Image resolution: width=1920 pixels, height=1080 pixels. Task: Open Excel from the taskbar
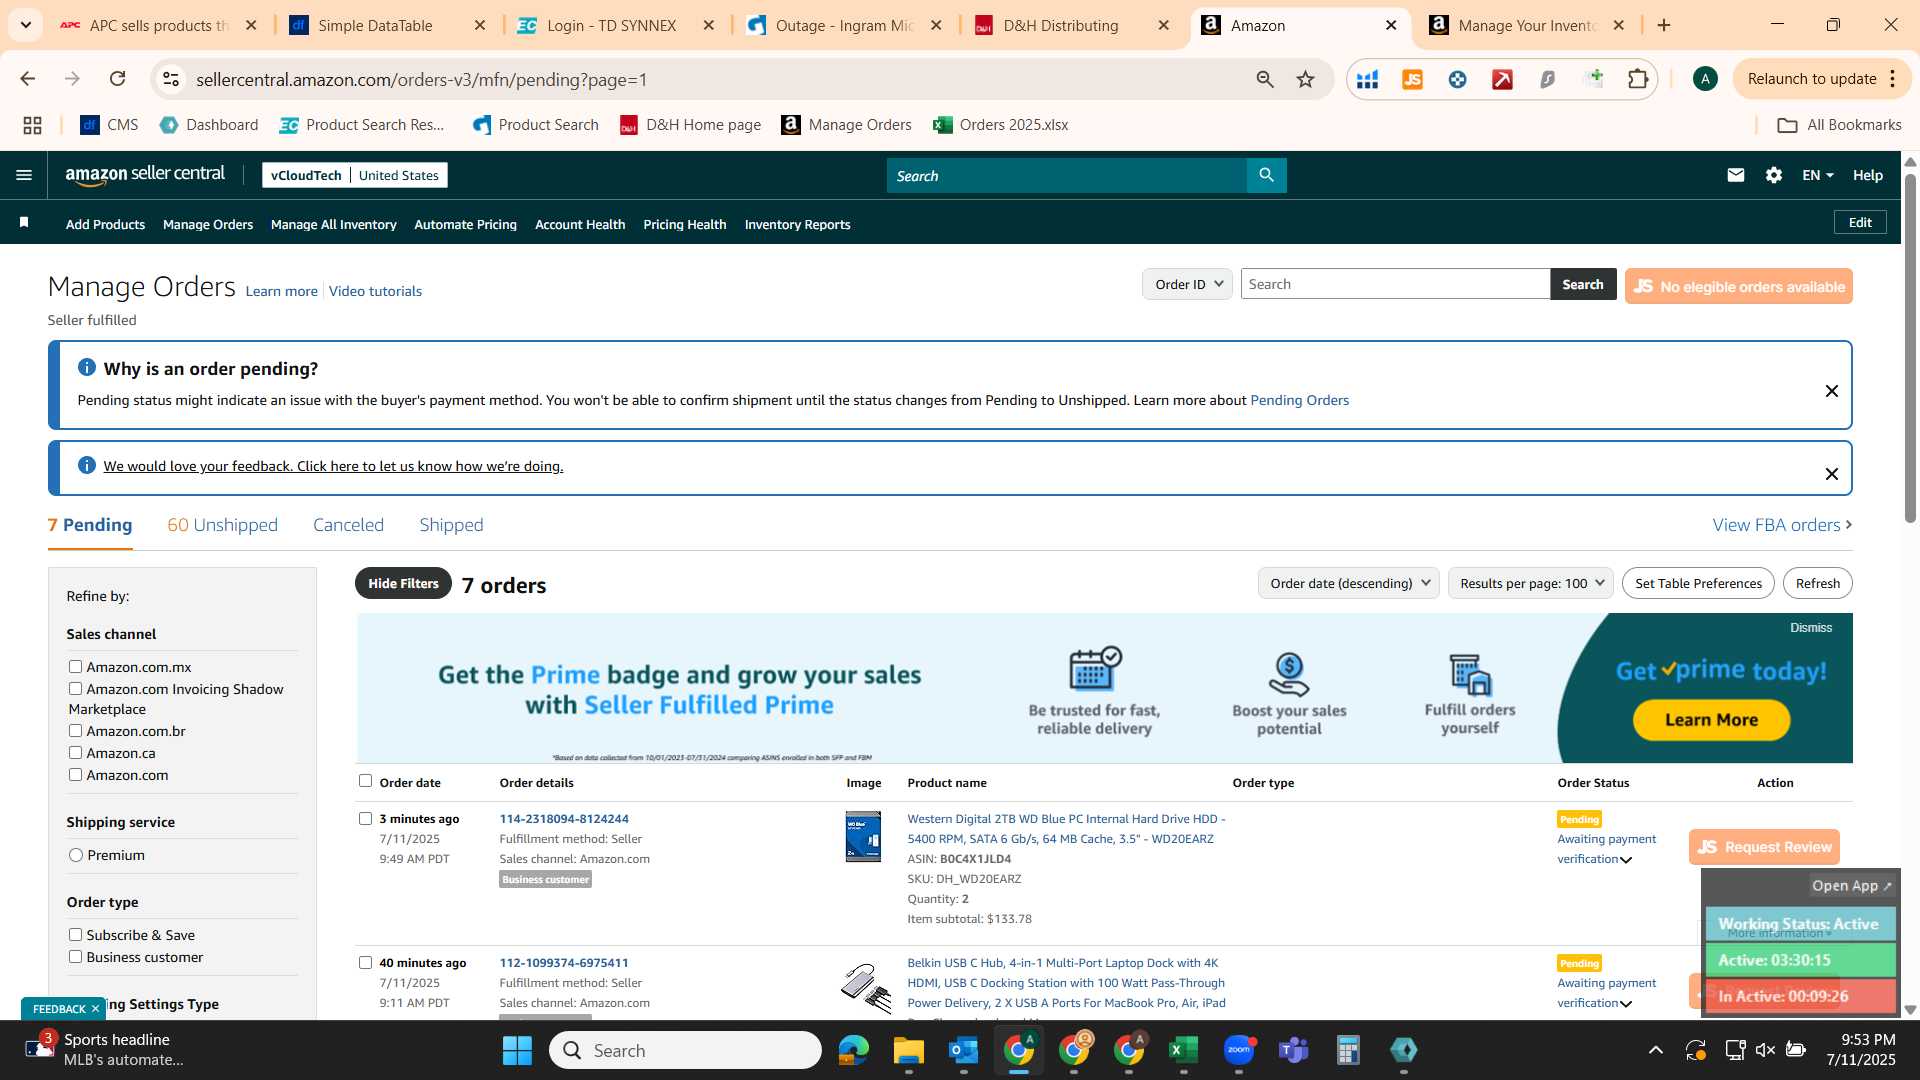1184,1050
